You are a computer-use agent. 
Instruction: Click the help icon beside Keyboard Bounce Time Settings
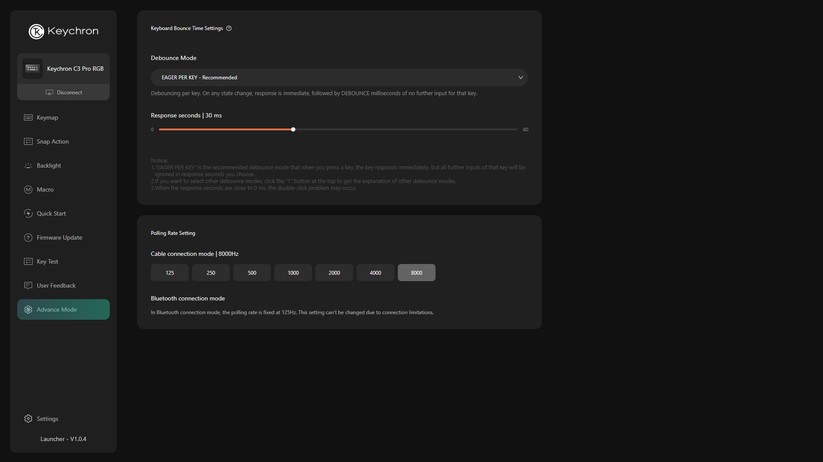click(229, 28)
